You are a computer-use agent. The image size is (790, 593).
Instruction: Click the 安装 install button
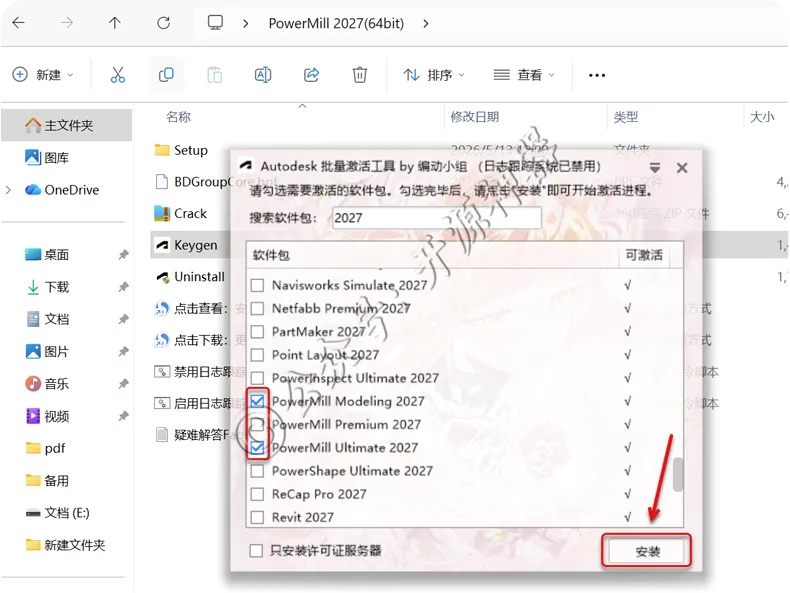click(646, 551)
